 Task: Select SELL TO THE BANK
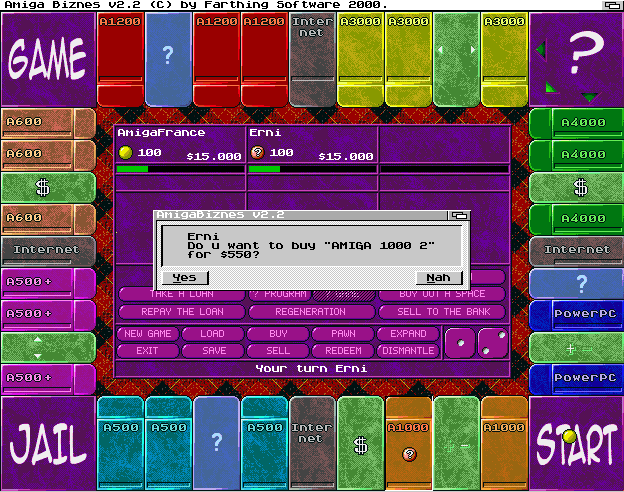click(x=442, y=312)
